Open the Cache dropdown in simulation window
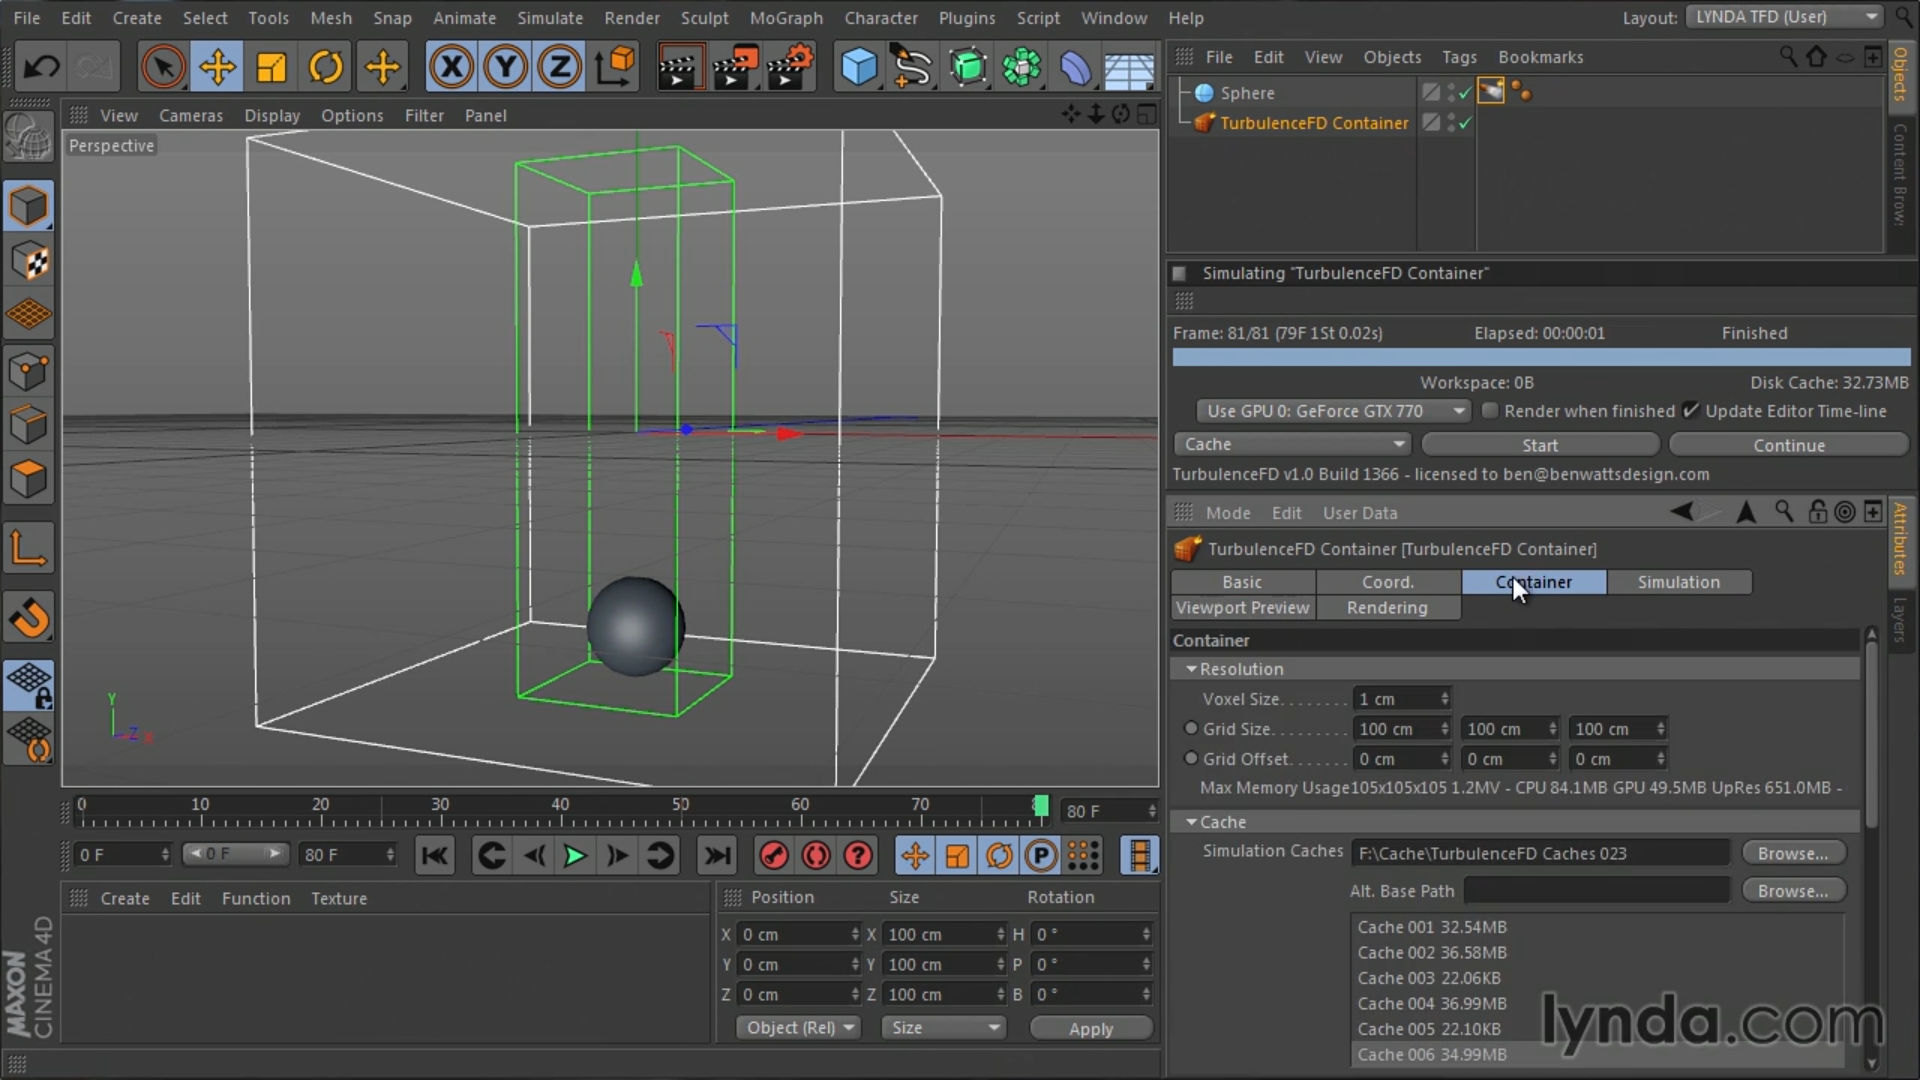1920x1080 pixels. [x=1293, y=444]
